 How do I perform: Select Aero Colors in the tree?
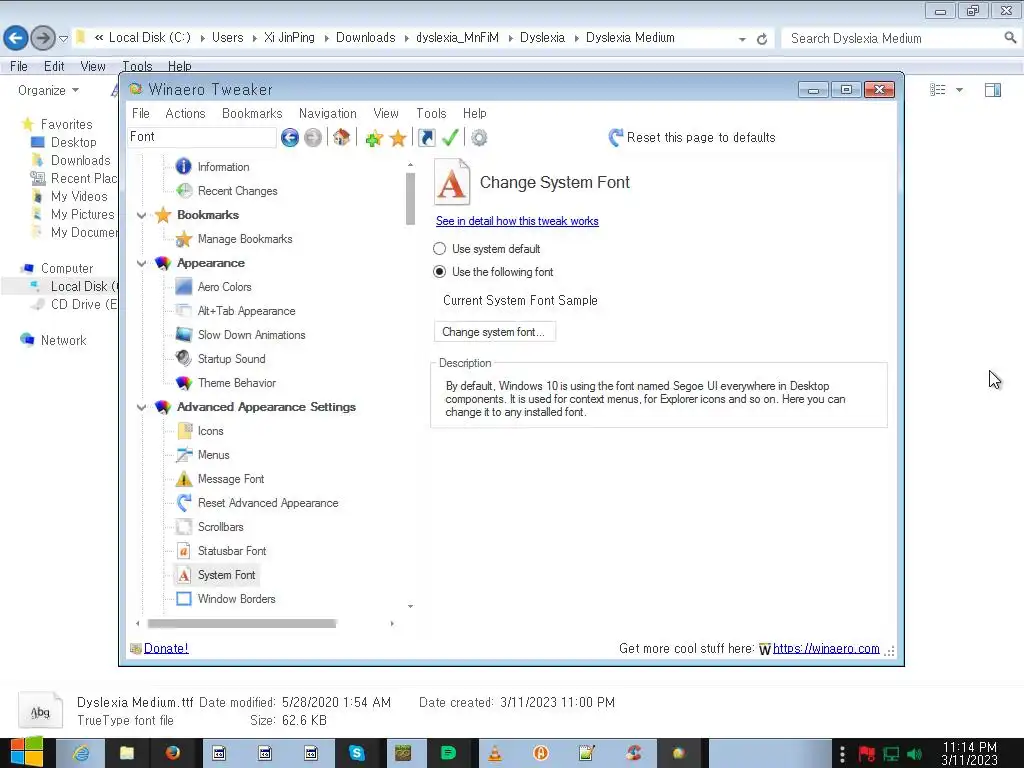[225, 287]
